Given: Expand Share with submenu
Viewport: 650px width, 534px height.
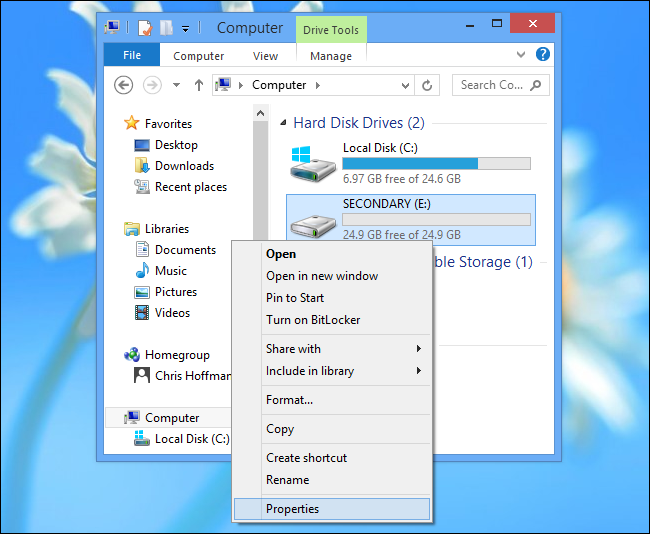Looking at the screenshot, I should [x=332, y=349].
